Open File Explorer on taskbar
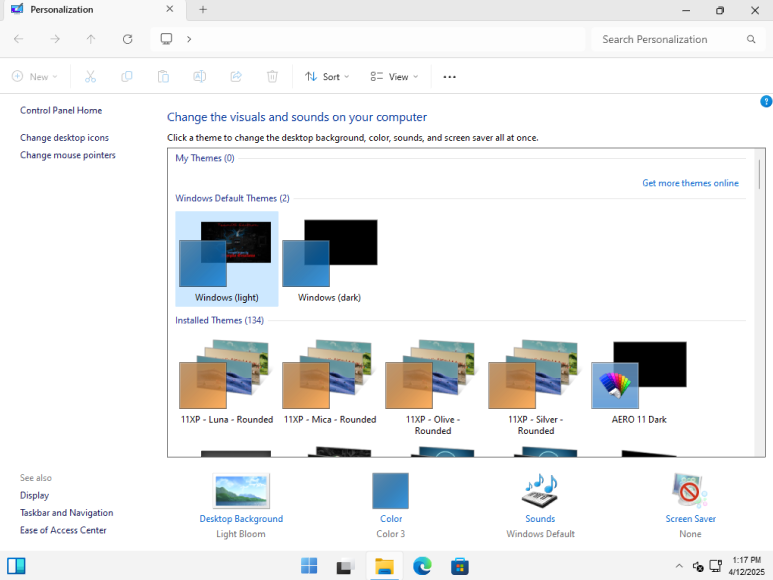Image resolution: width=773 pixels, height=580 pixels. coord(384,566)
